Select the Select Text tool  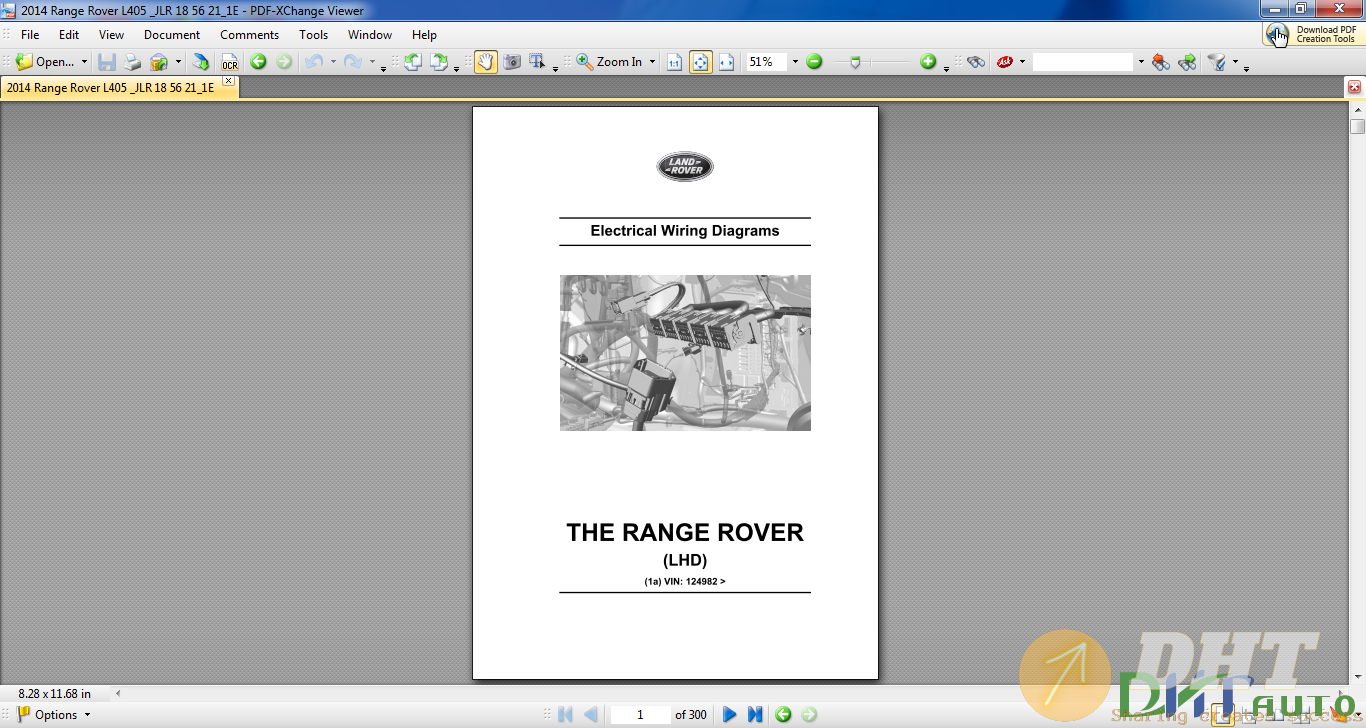point(537,62)
